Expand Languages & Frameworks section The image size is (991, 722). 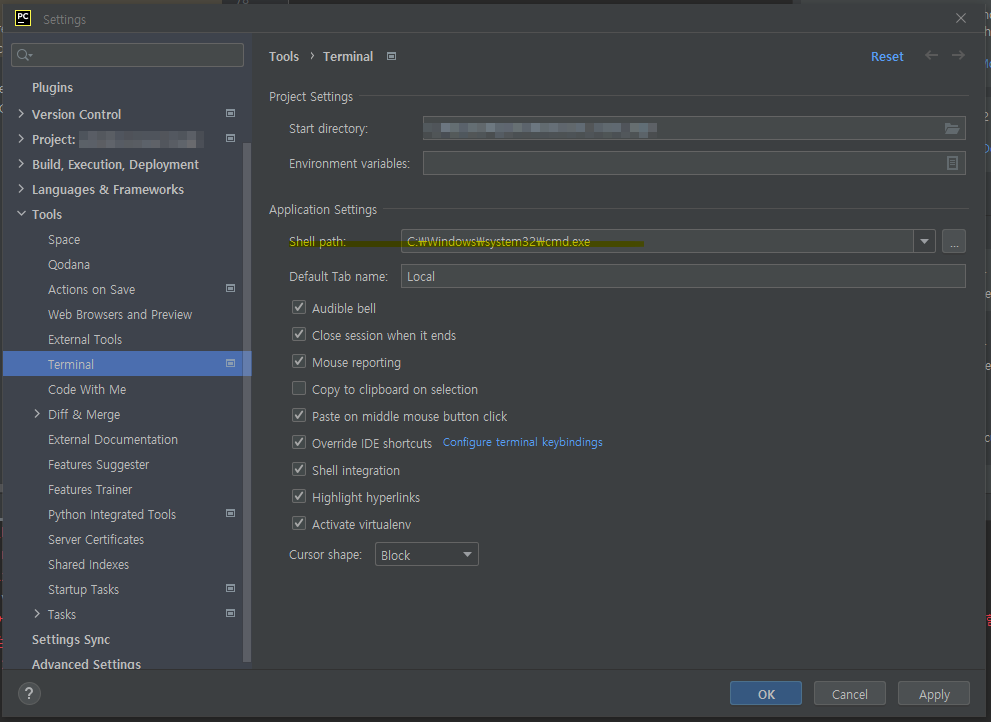click(21, 189)
